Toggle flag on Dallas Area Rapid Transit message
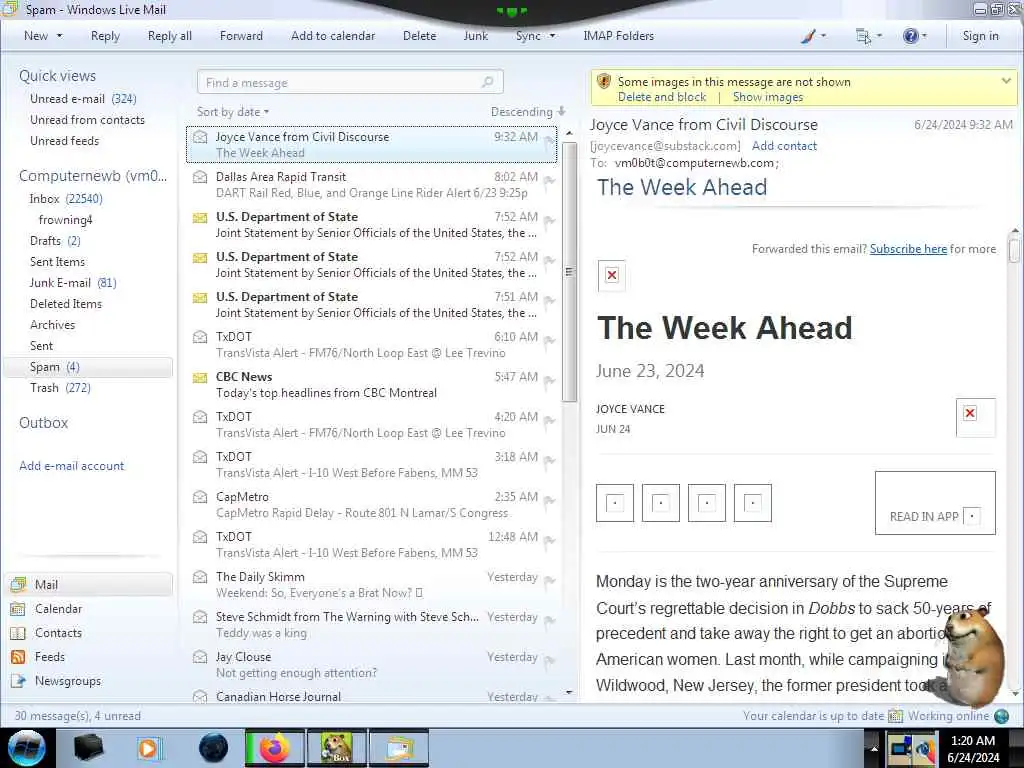 [x=549, y=181]
